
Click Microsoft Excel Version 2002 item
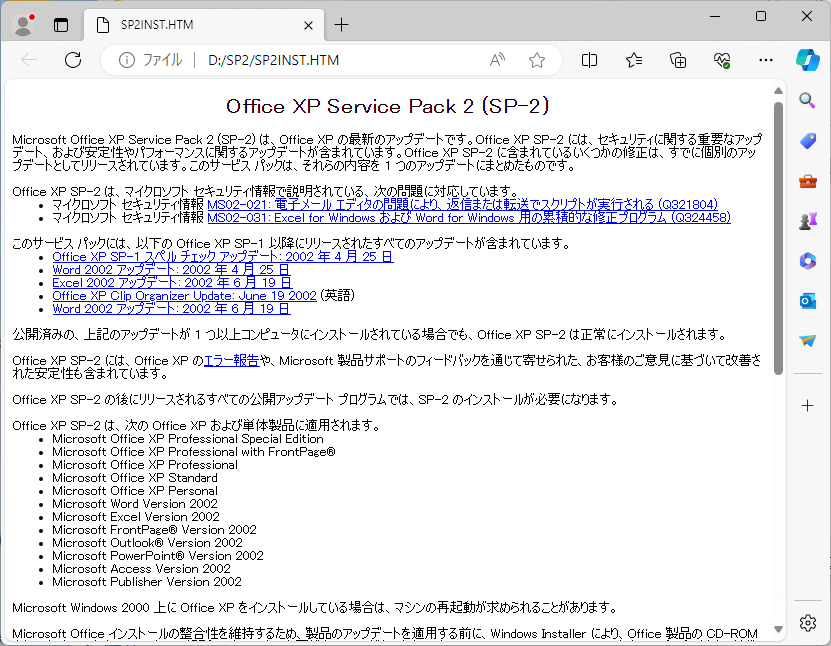tap(136, 517)
